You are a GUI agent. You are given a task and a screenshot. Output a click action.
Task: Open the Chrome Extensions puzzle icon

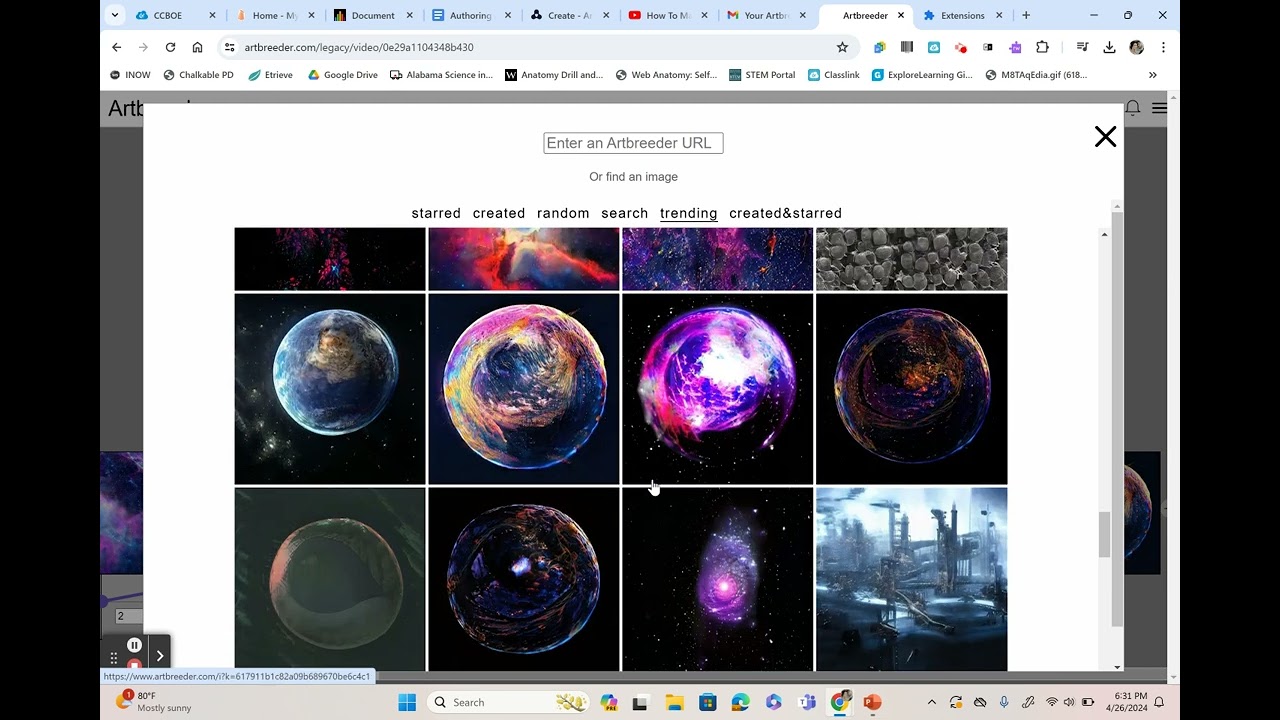point(1042,47)
